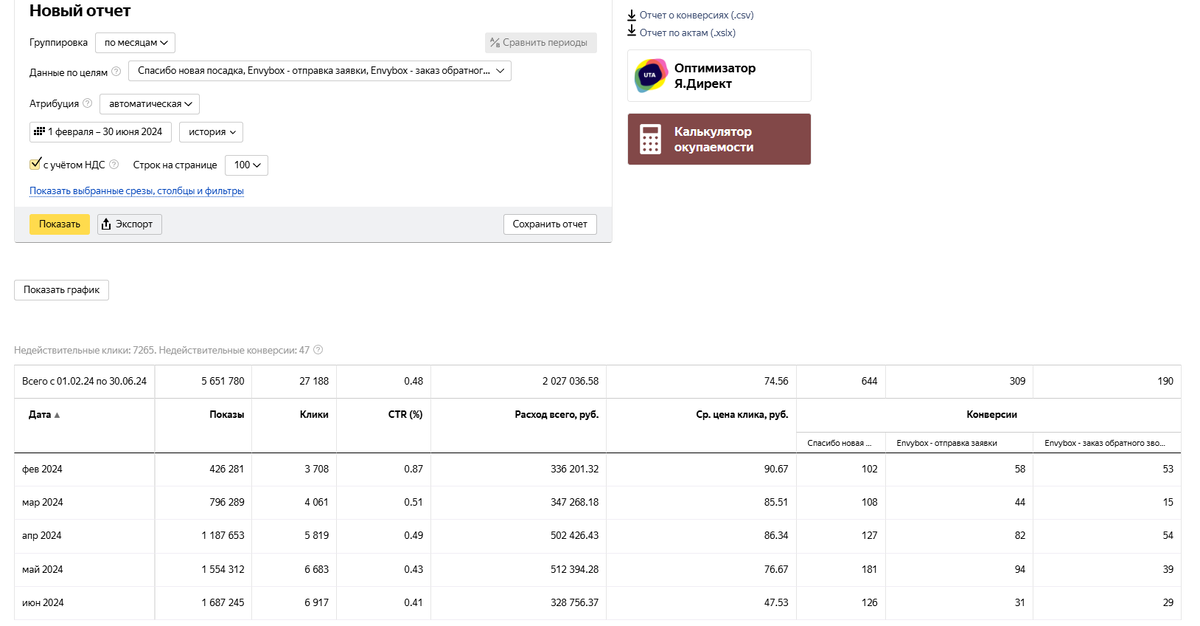This screenshot has width=1200, height=626.
Task: Click the help icon next to Атрибуция
Action: (x=88, y=103)
